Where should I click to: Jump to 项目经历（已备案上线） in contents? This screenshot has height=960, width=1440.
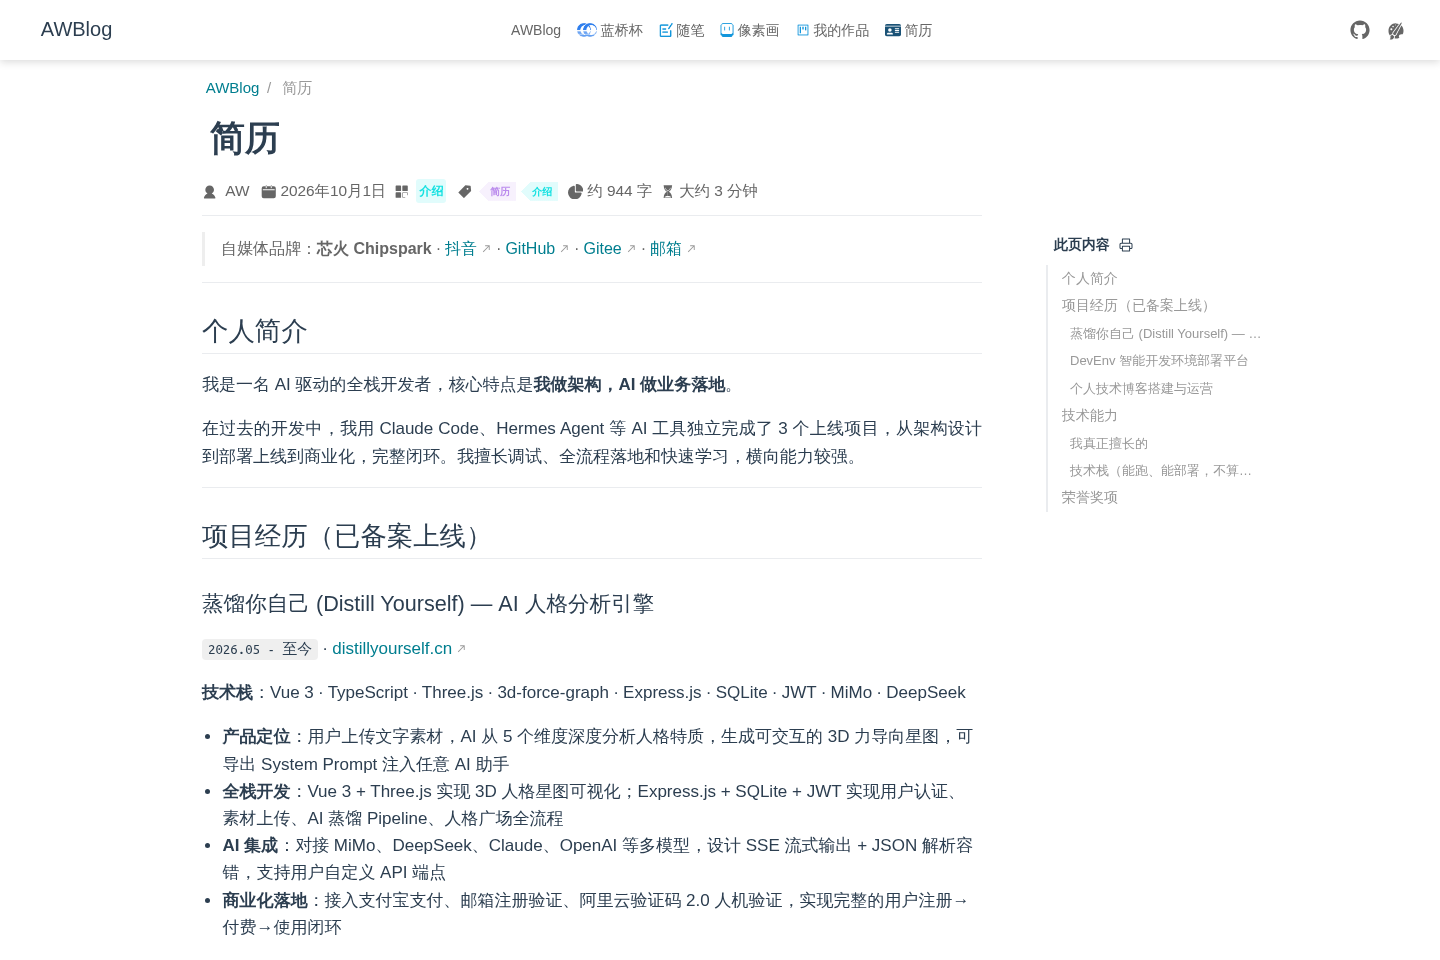(1138, 305)
